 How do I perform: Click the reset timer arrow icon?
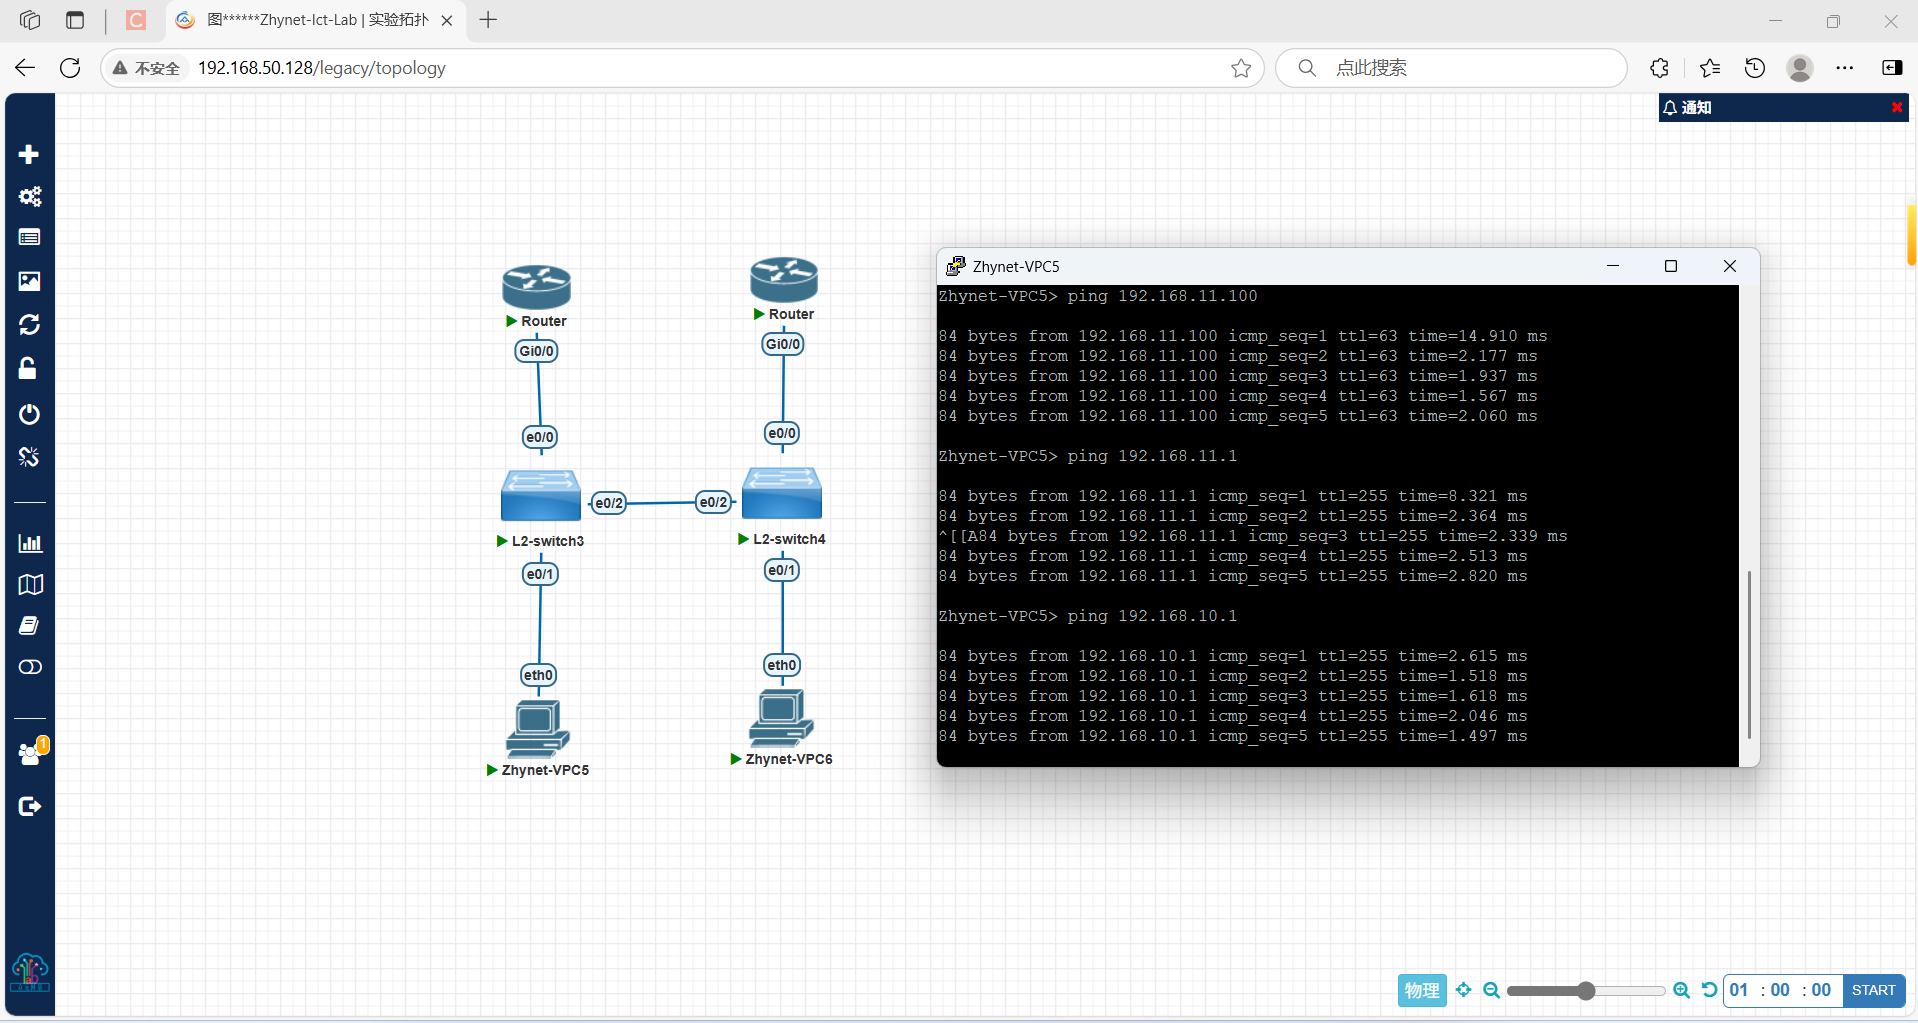pos(1709,990)
